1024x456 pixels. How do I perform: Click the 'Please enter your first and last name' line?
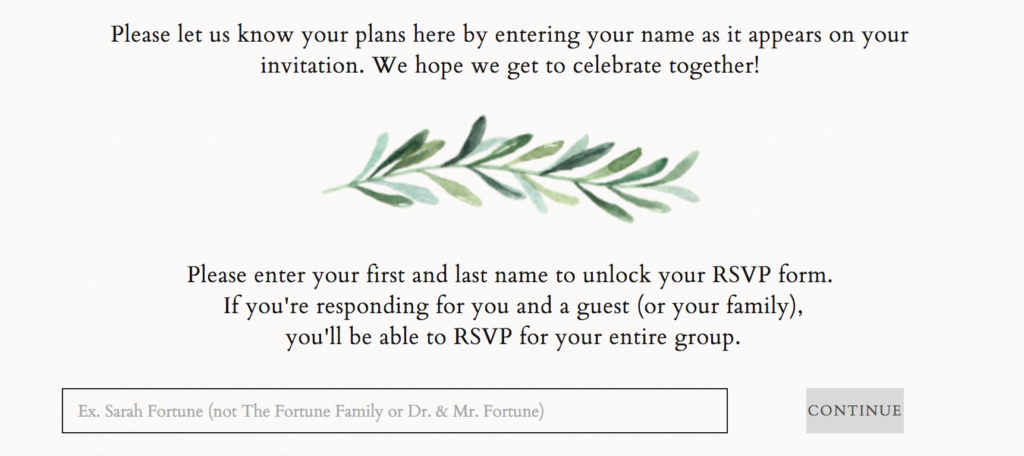click(x=510, y=274)
